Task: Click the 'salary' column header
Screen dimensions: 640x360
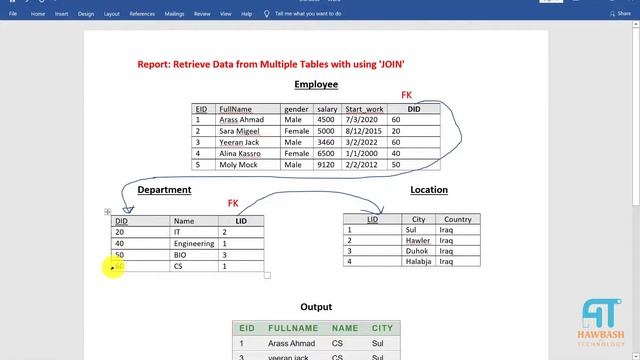Action: point(327,109)
